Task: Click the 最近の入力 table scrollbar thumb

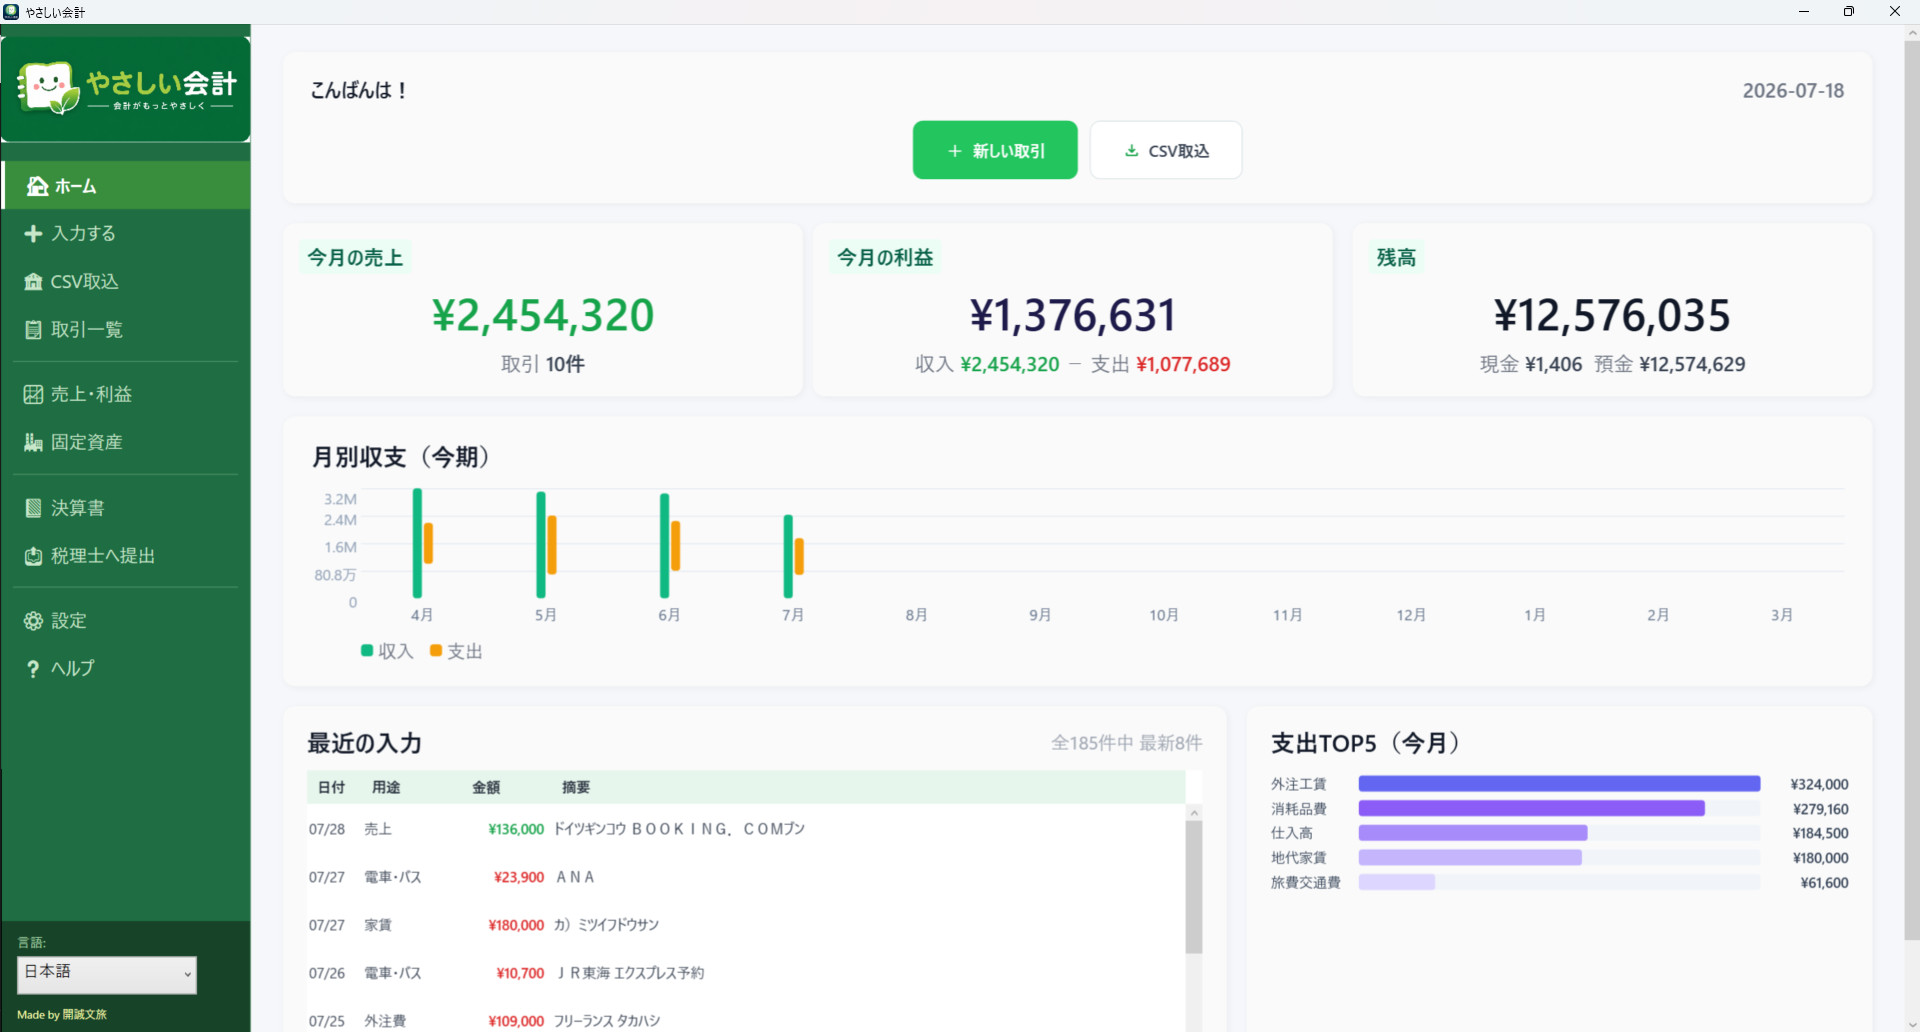Action: click(1194, 887)
